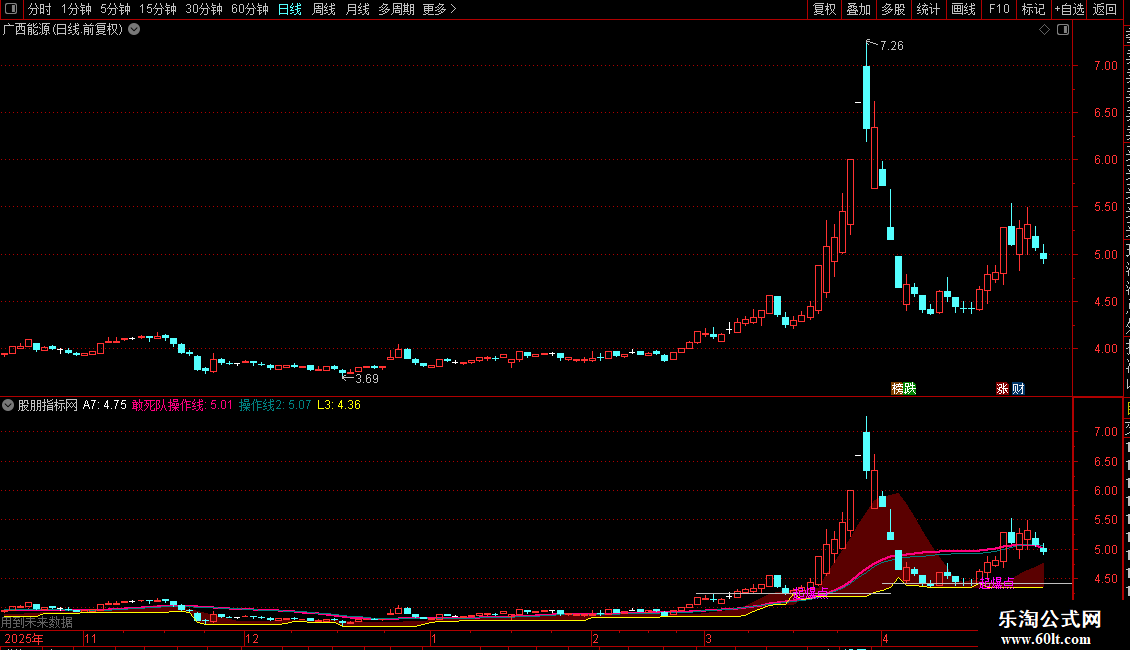Click the month 1 timeline marker

pos(434,638)
